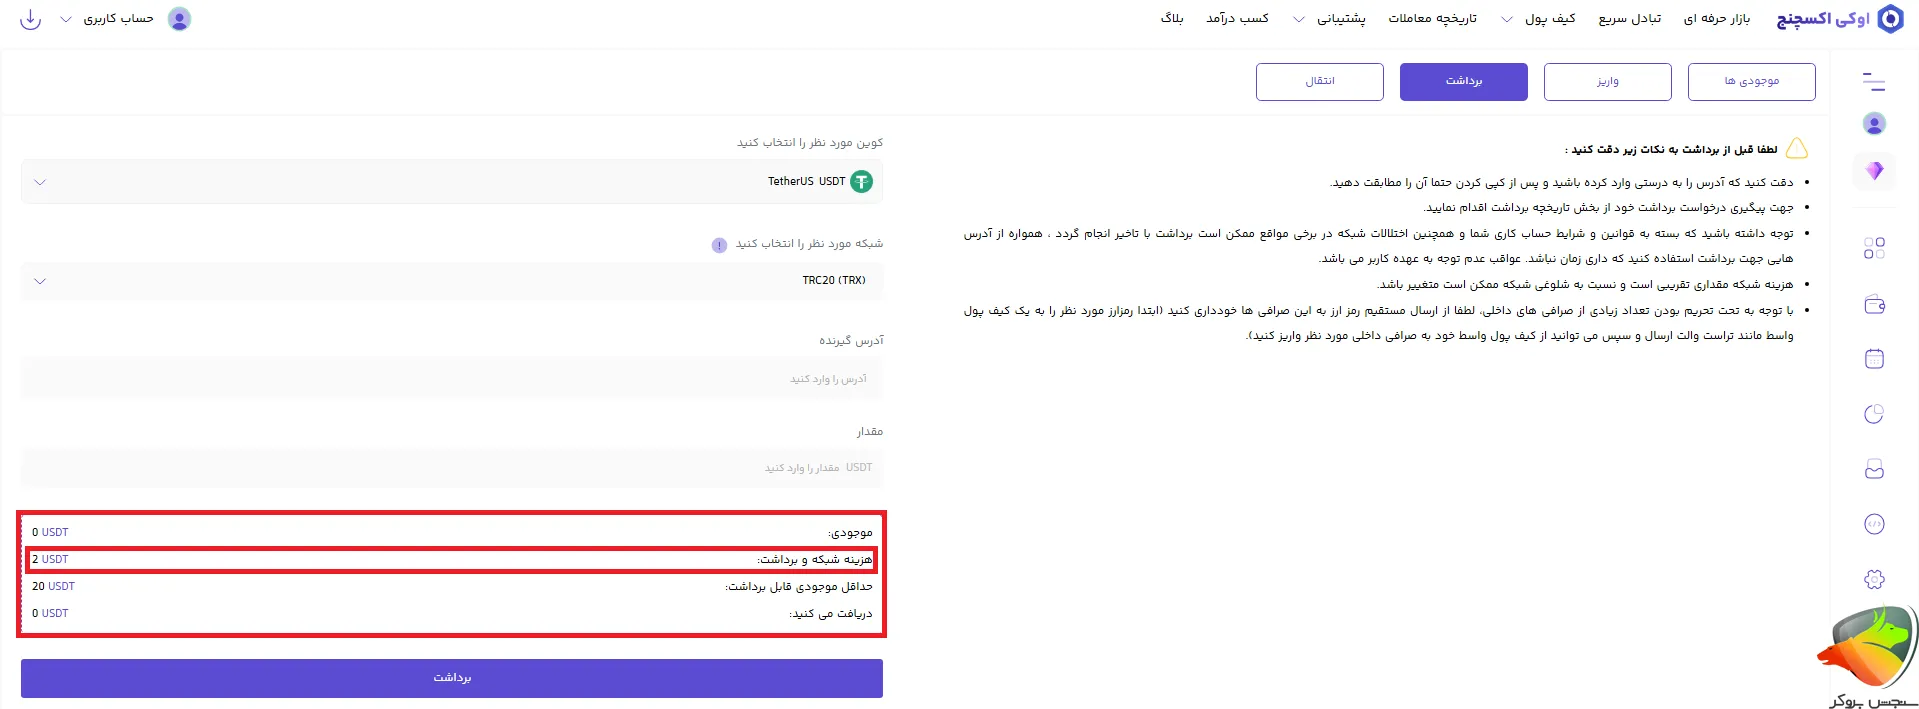Click the OK Exchange logo icon

1890,19
